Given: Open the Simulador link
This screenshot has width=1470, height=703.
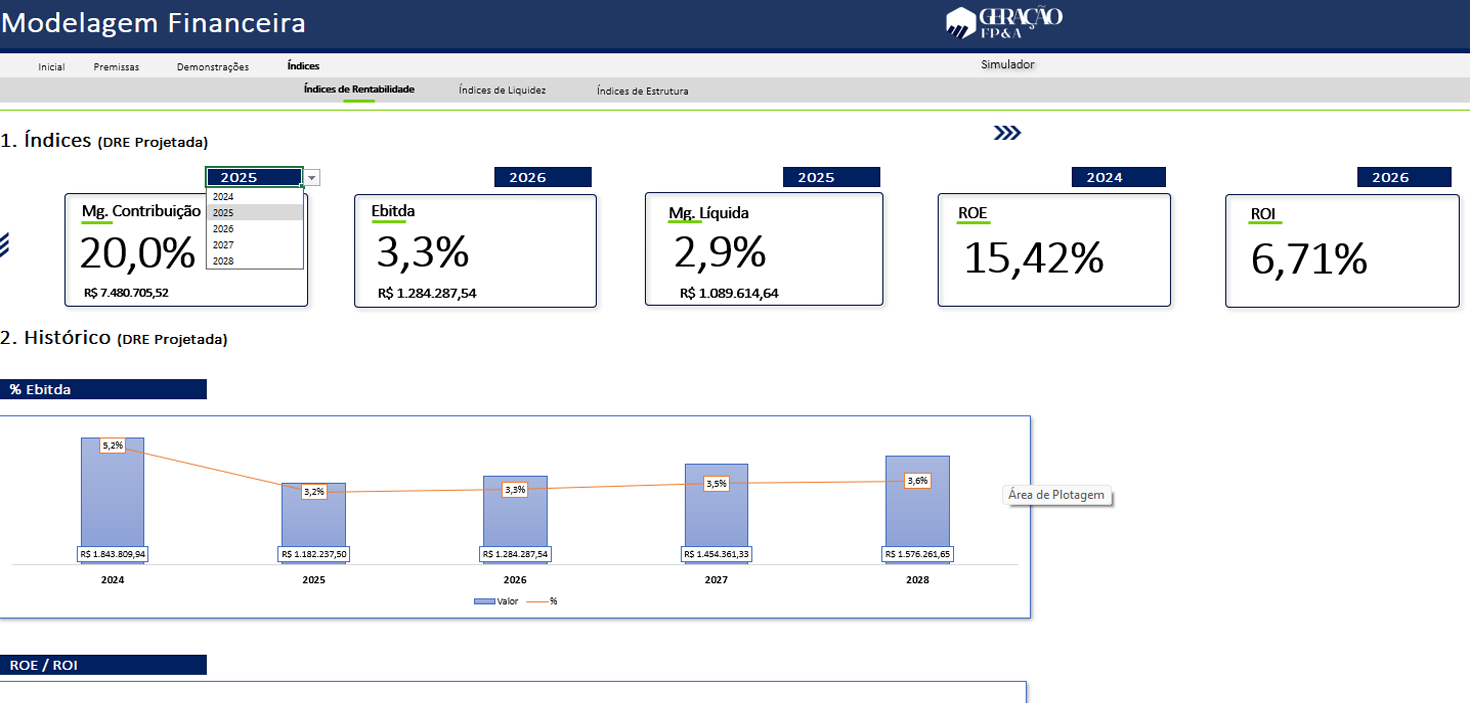Looking at the screenshot, I should pyautogui.click(x=1007, y=65).
